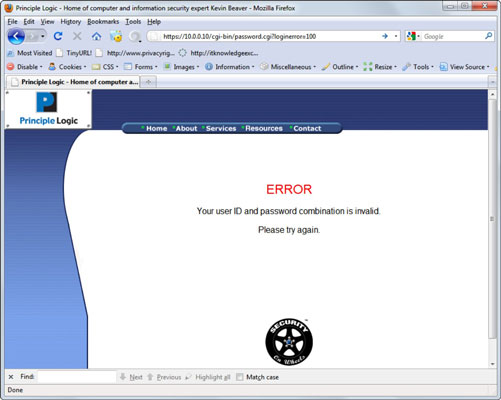
Task: Open the Cookies dropdown in toolbar
Action: pyautogui.click(x=67, y=67)
